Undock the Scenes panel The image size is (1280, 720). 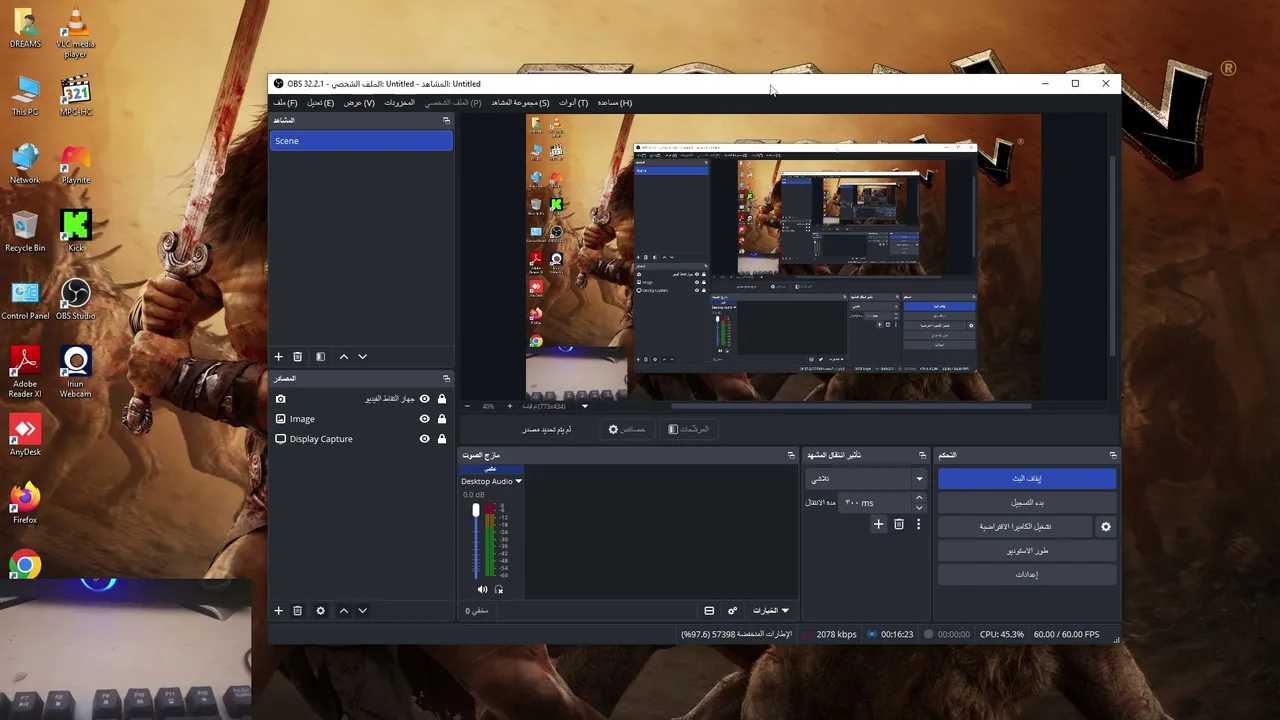tap(446, 120)
